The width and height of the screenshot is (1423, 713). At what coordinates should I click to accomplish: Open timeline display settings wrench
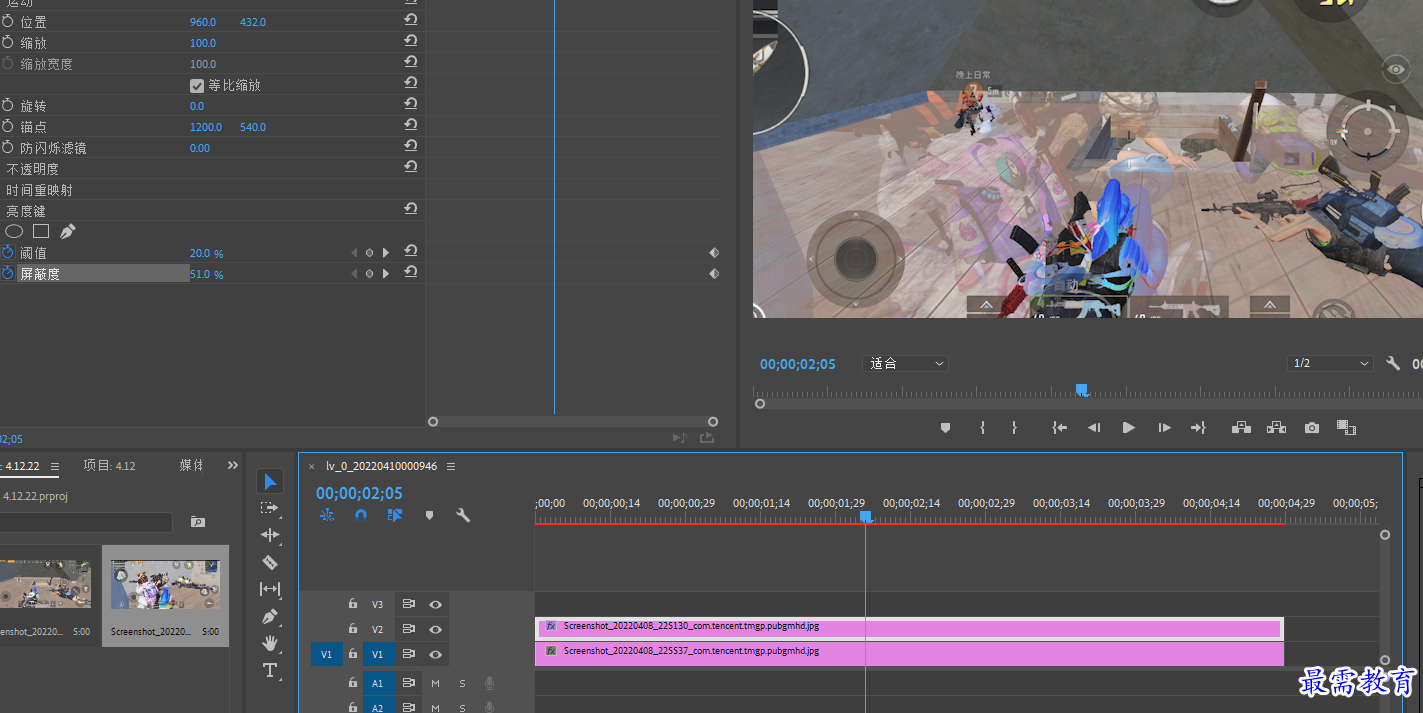point(463,516)
